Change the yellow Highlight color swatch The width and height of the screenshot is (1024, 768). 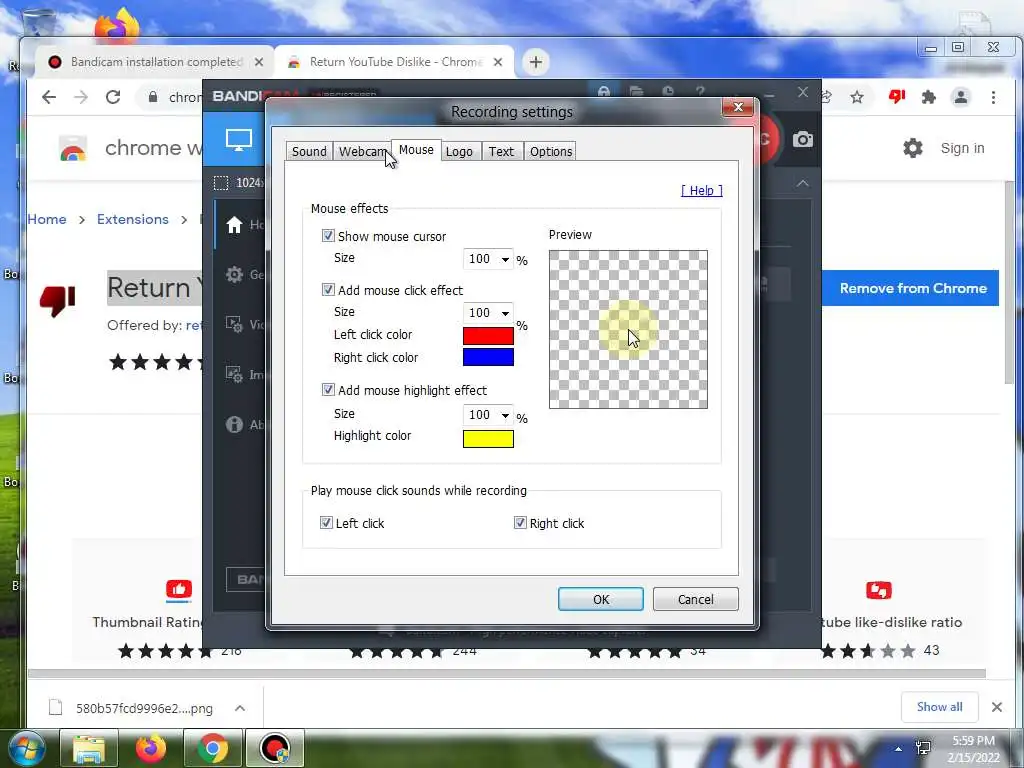click(488, 439)
